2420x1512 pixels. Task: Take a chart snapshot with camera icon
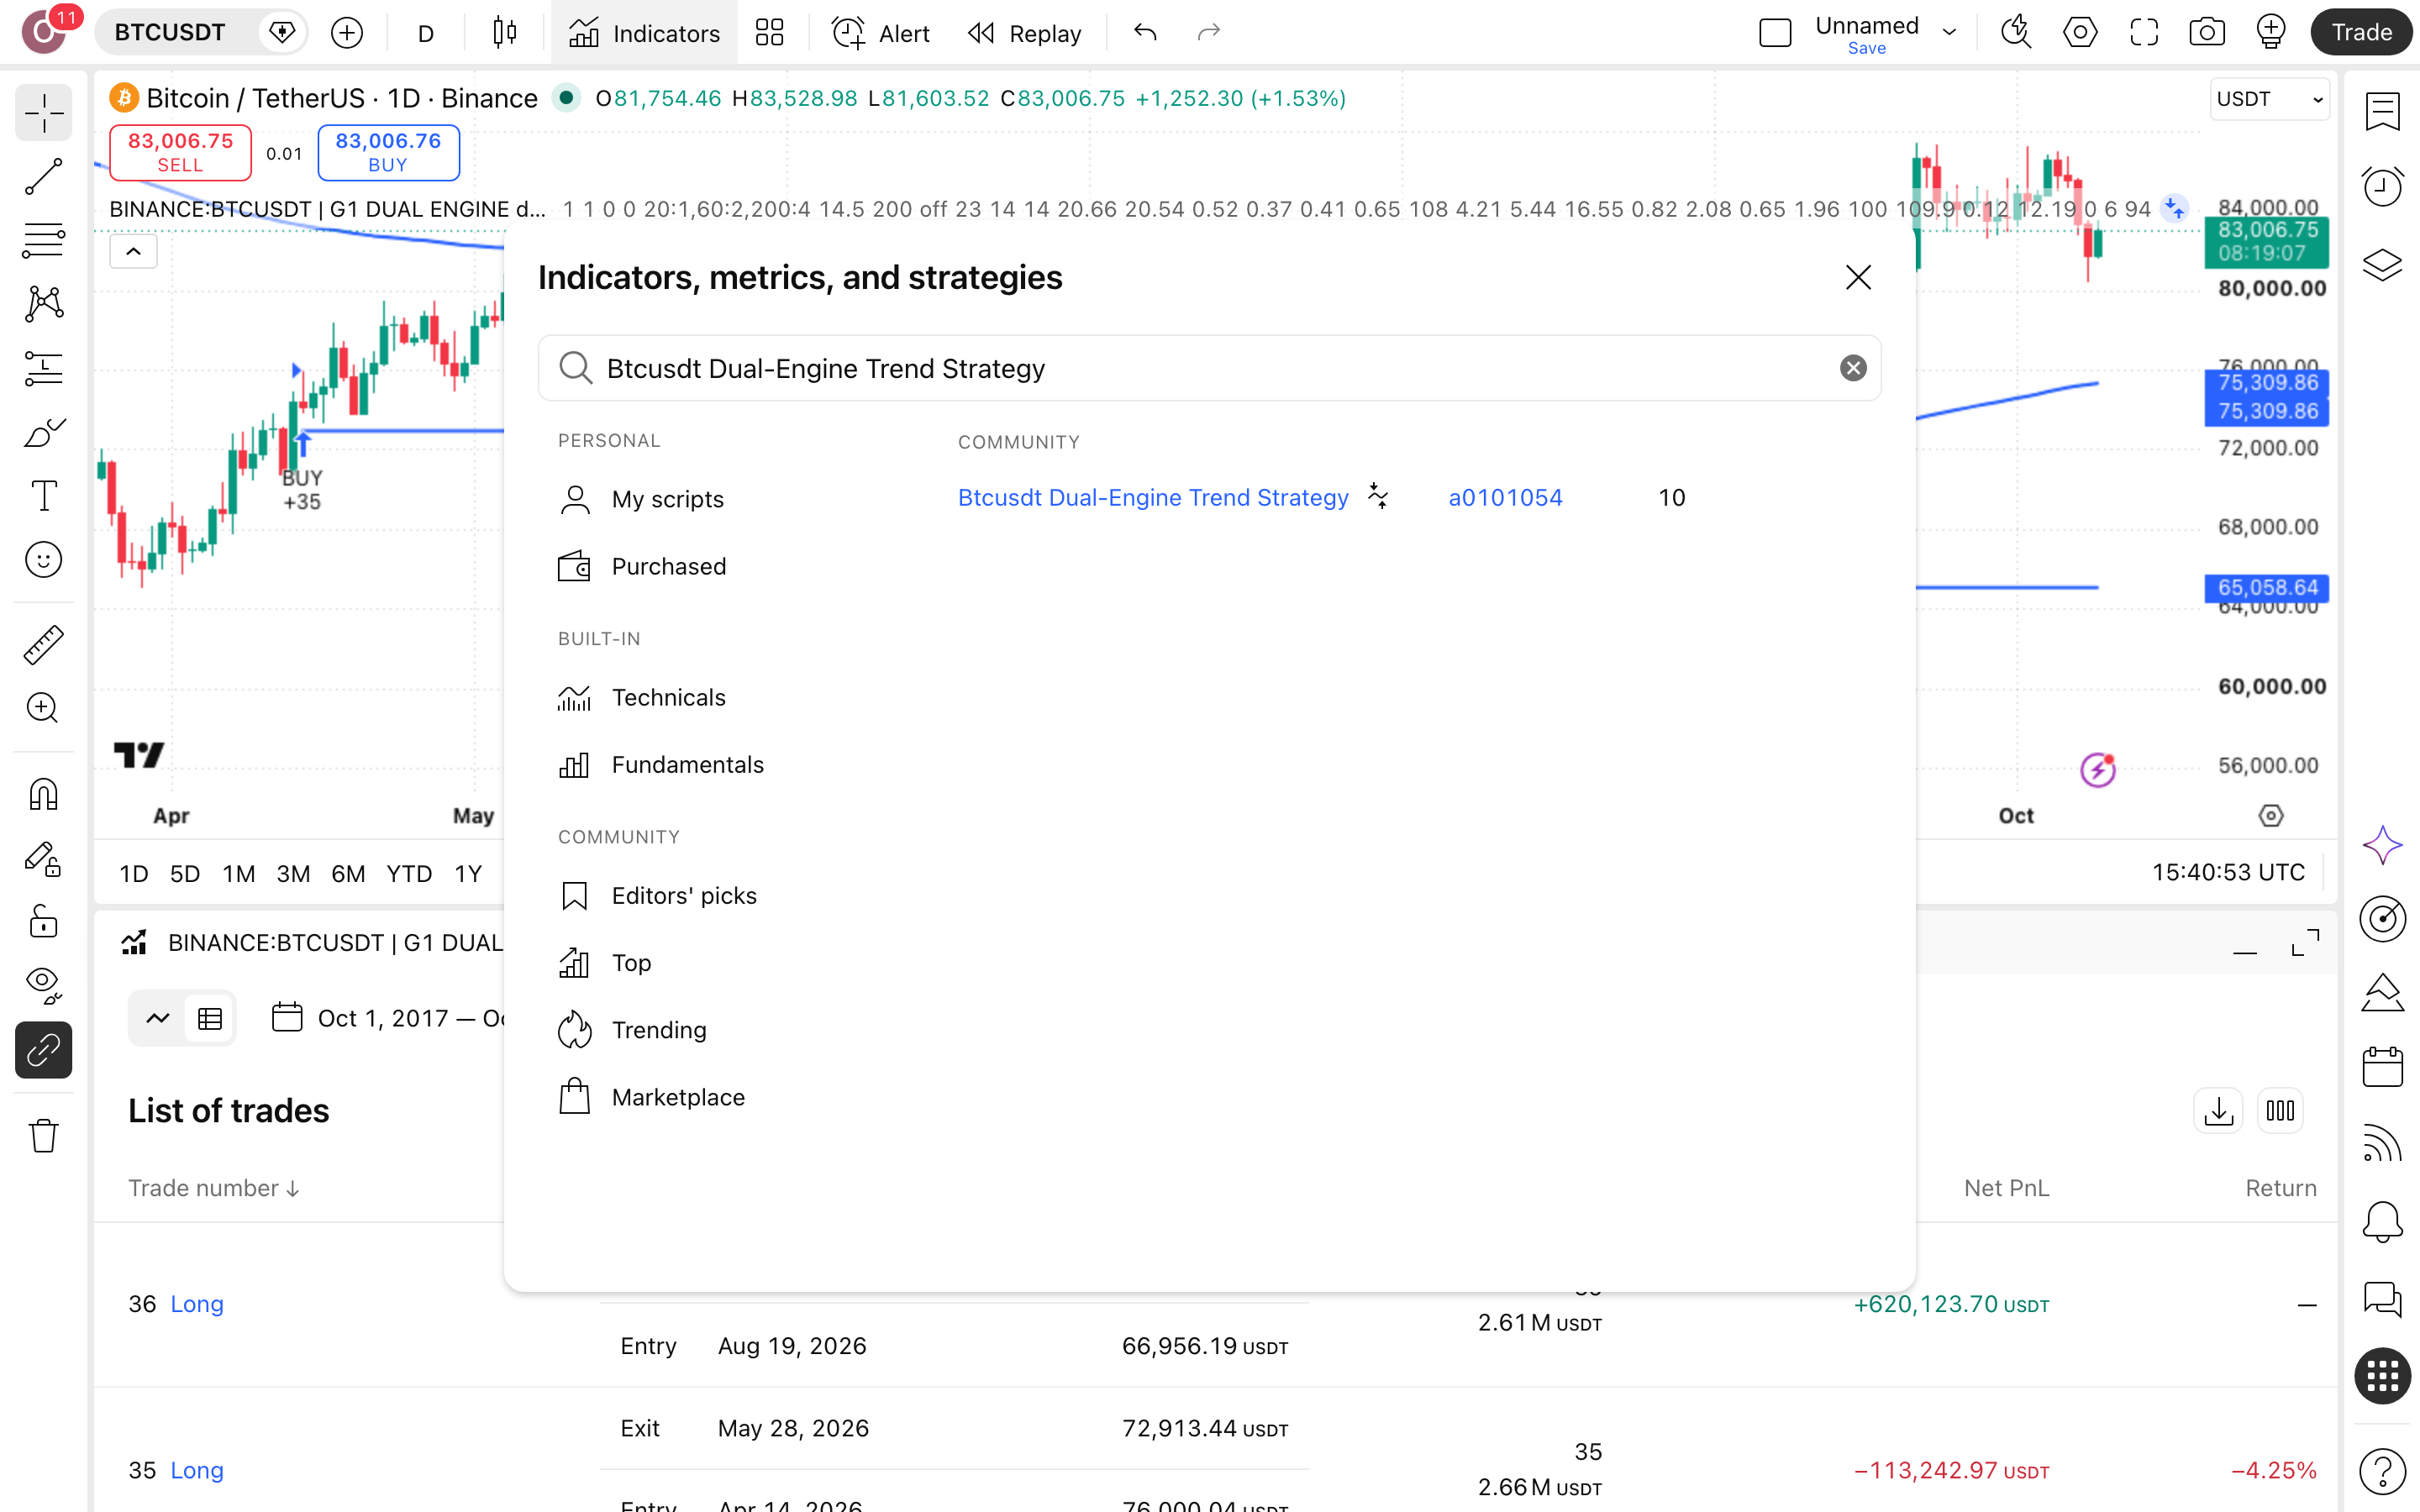click(2207, 33)
